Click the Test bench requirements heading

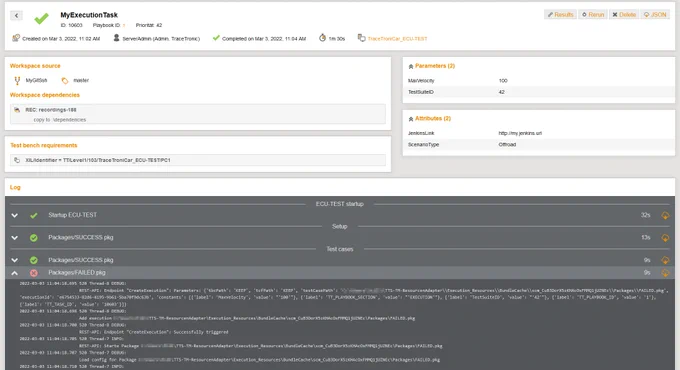tap(44, 145)
